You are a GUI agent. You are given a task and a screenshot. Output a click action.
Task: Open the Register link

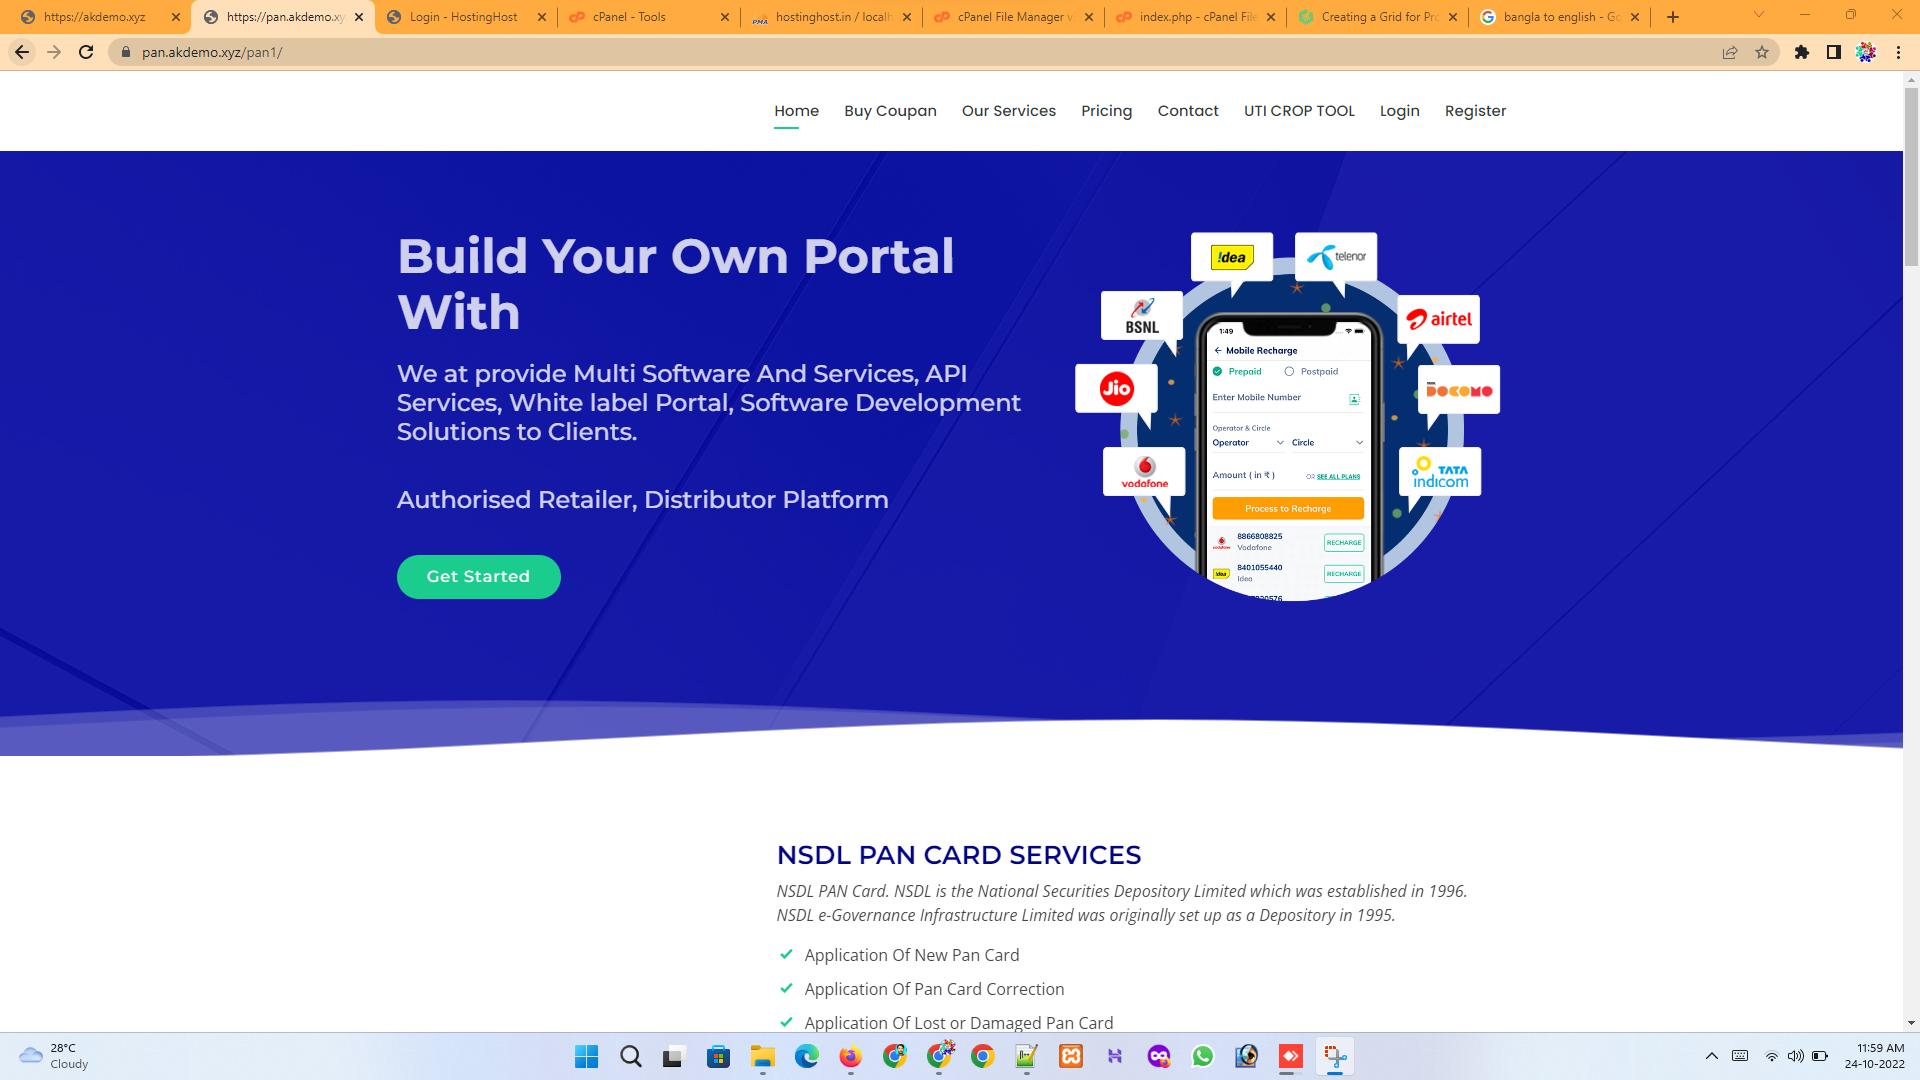coord(1475,111)
